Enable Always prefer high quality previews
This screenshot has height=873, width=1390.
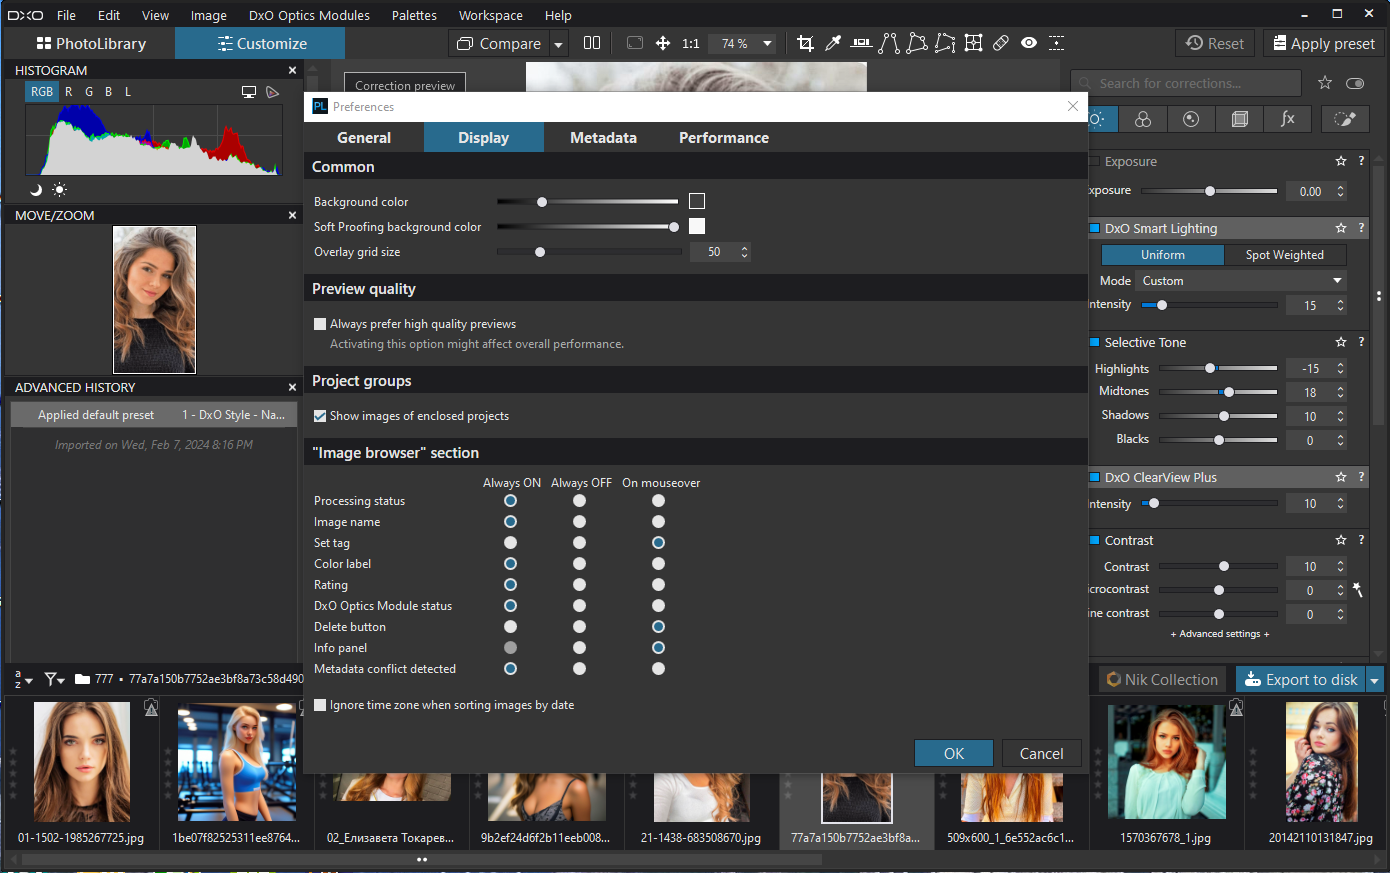[x=320, y=324]
